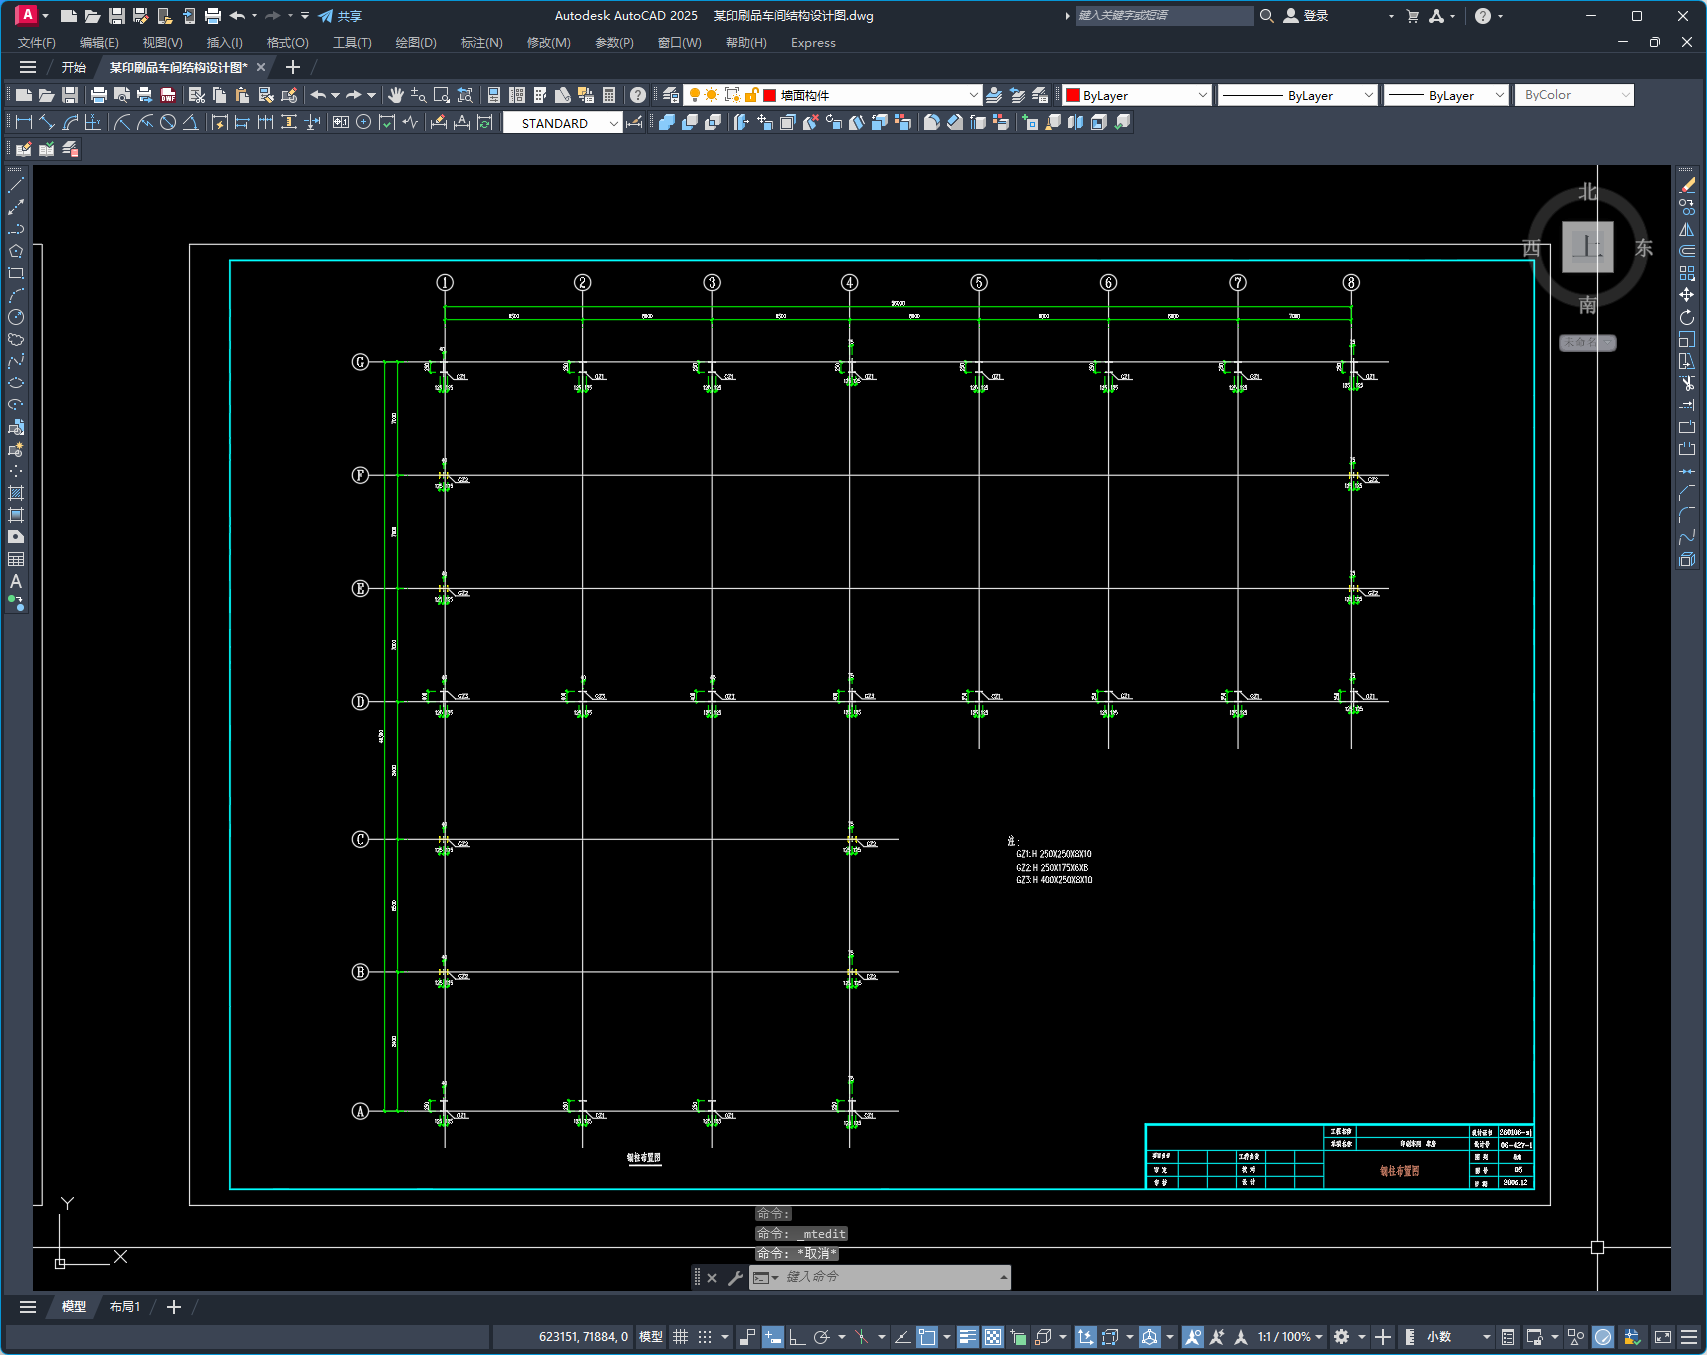Expand the layer dropdown list
The height and width of the screenshot is (1355, 1707).
pos(974,95)
